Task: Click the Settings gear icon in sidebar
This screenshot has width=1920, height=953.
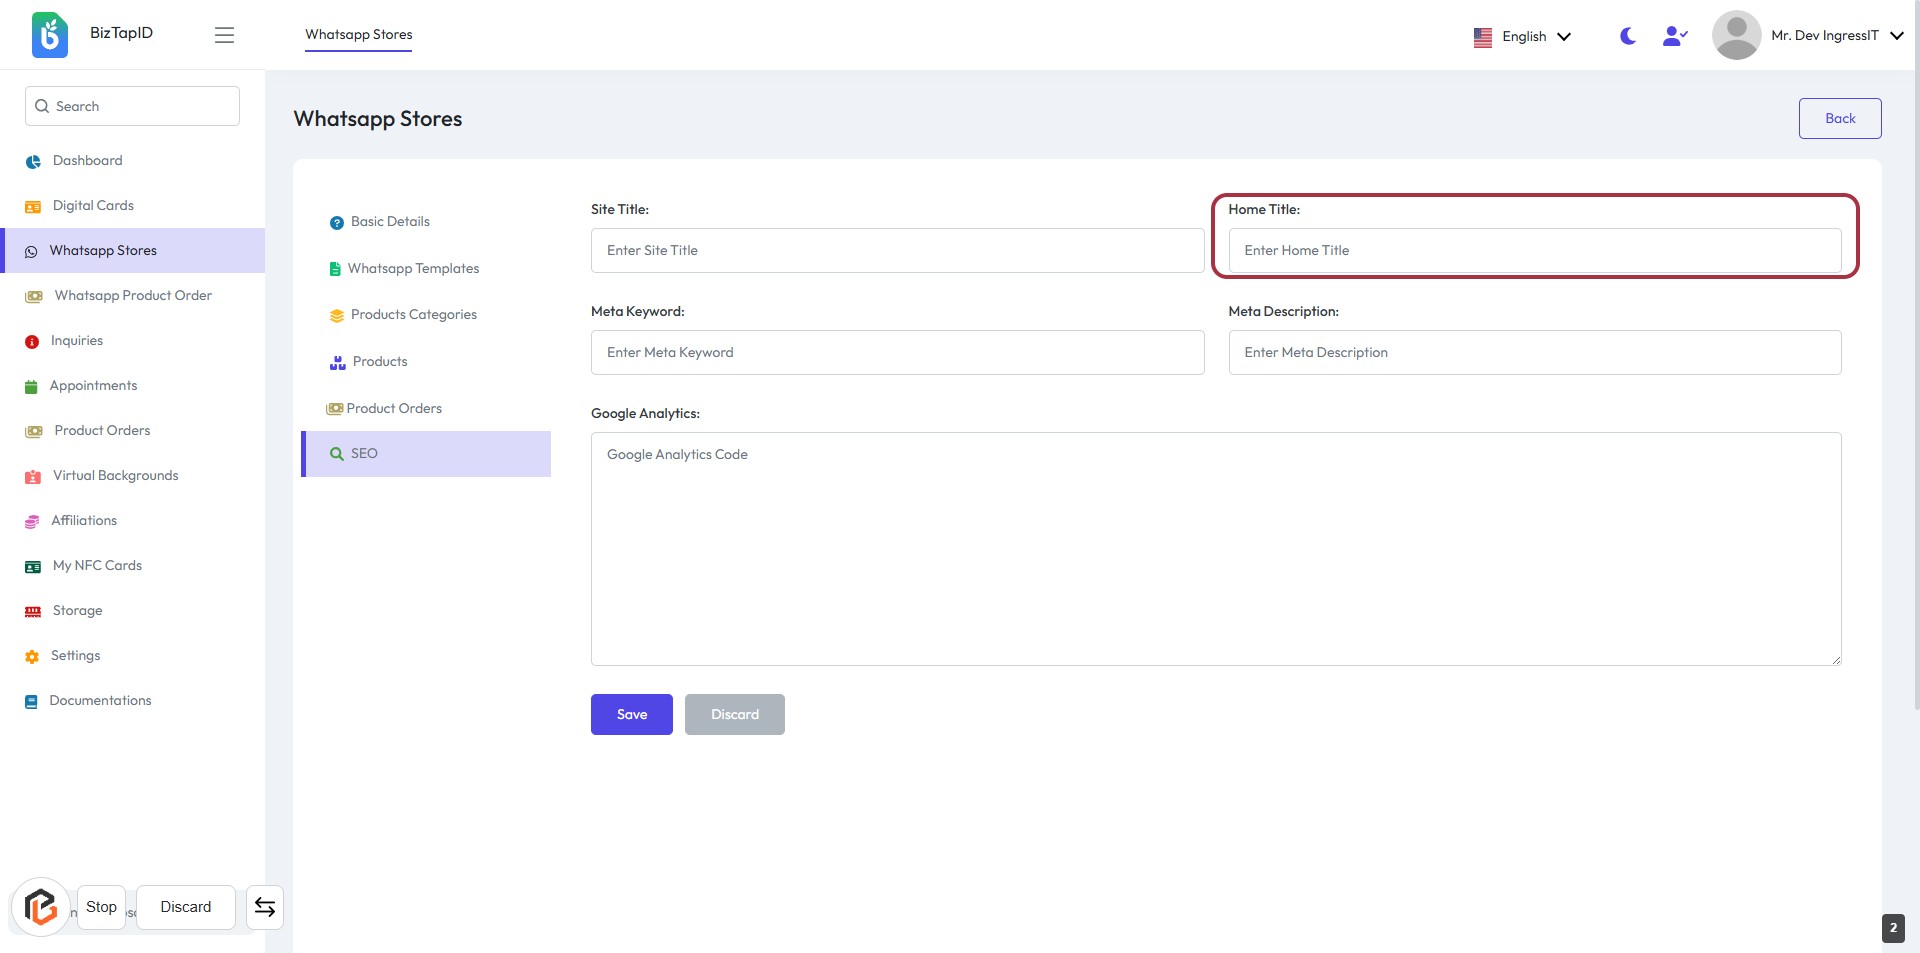Action: click(x=32, y=657)
